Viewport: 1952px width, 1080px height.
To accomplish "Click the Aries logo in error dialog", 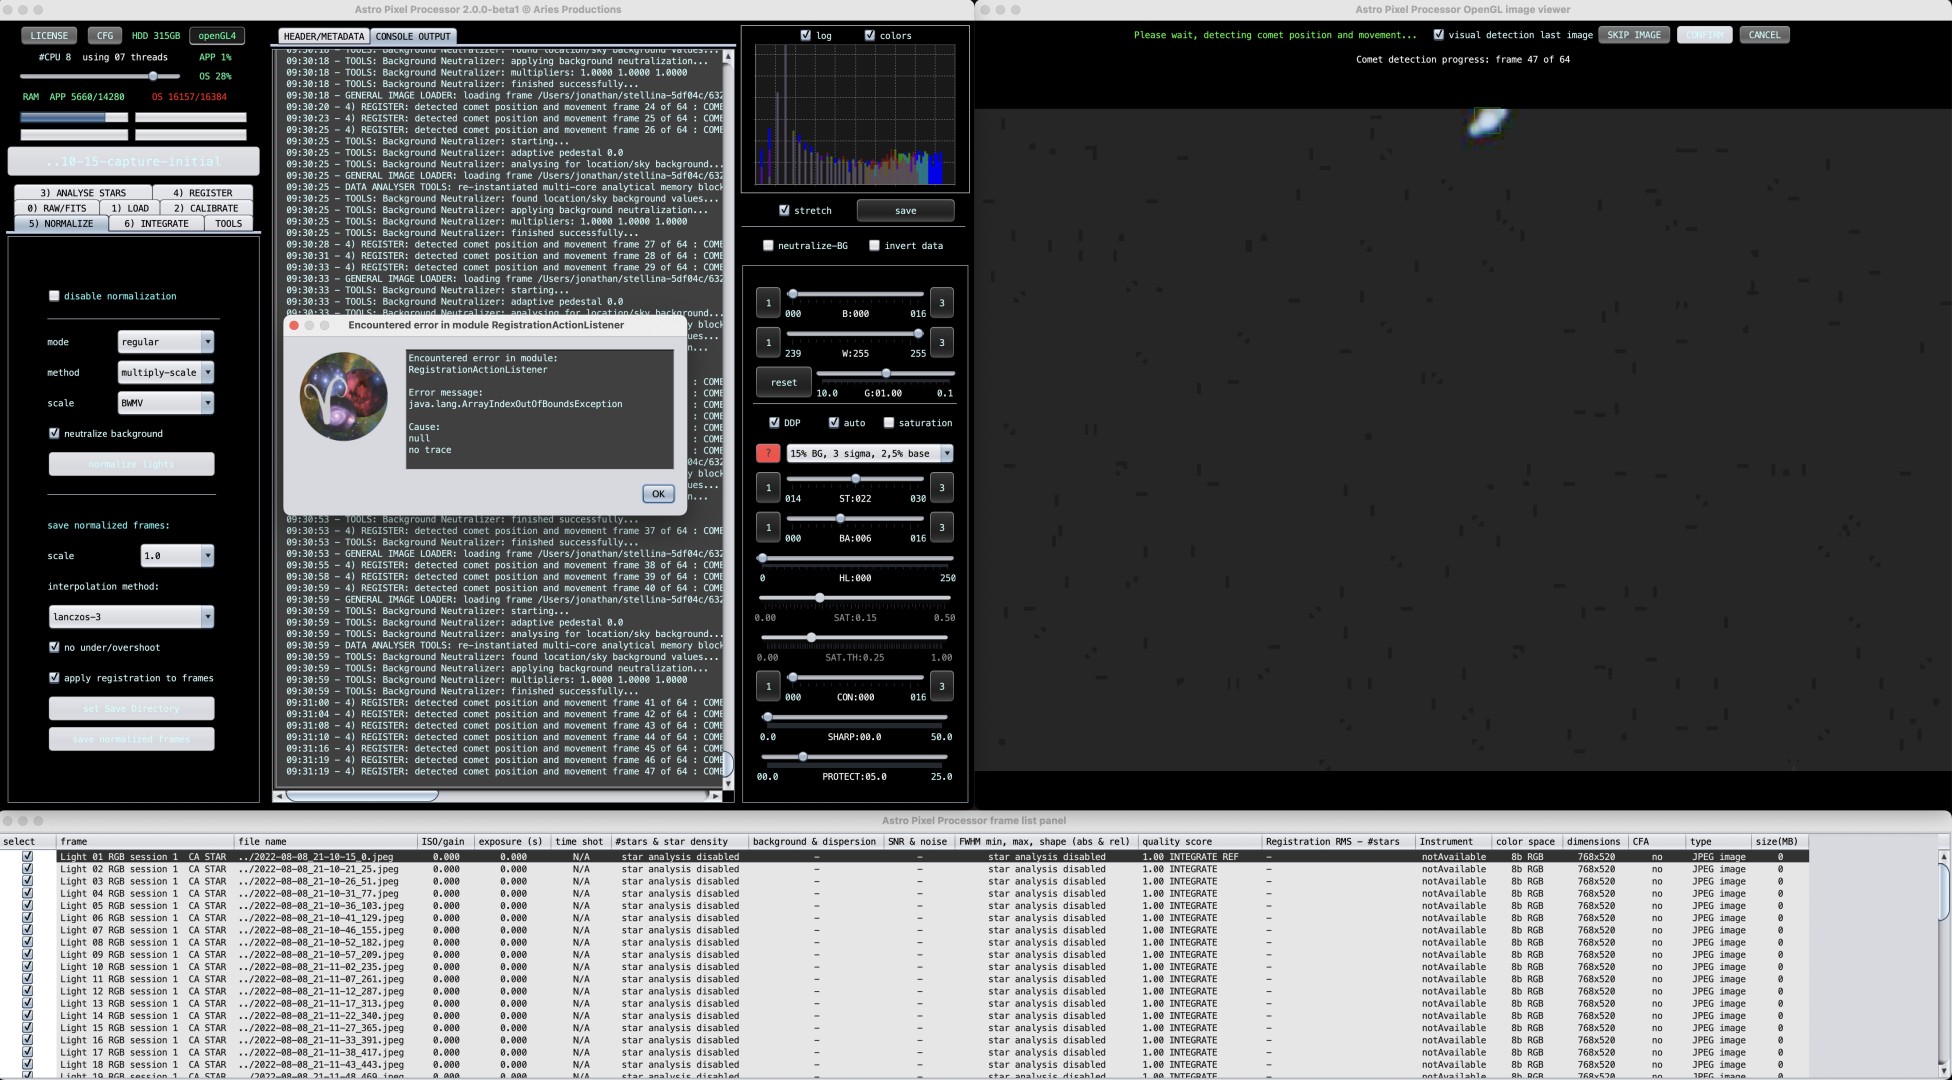I will click(343, 396).
